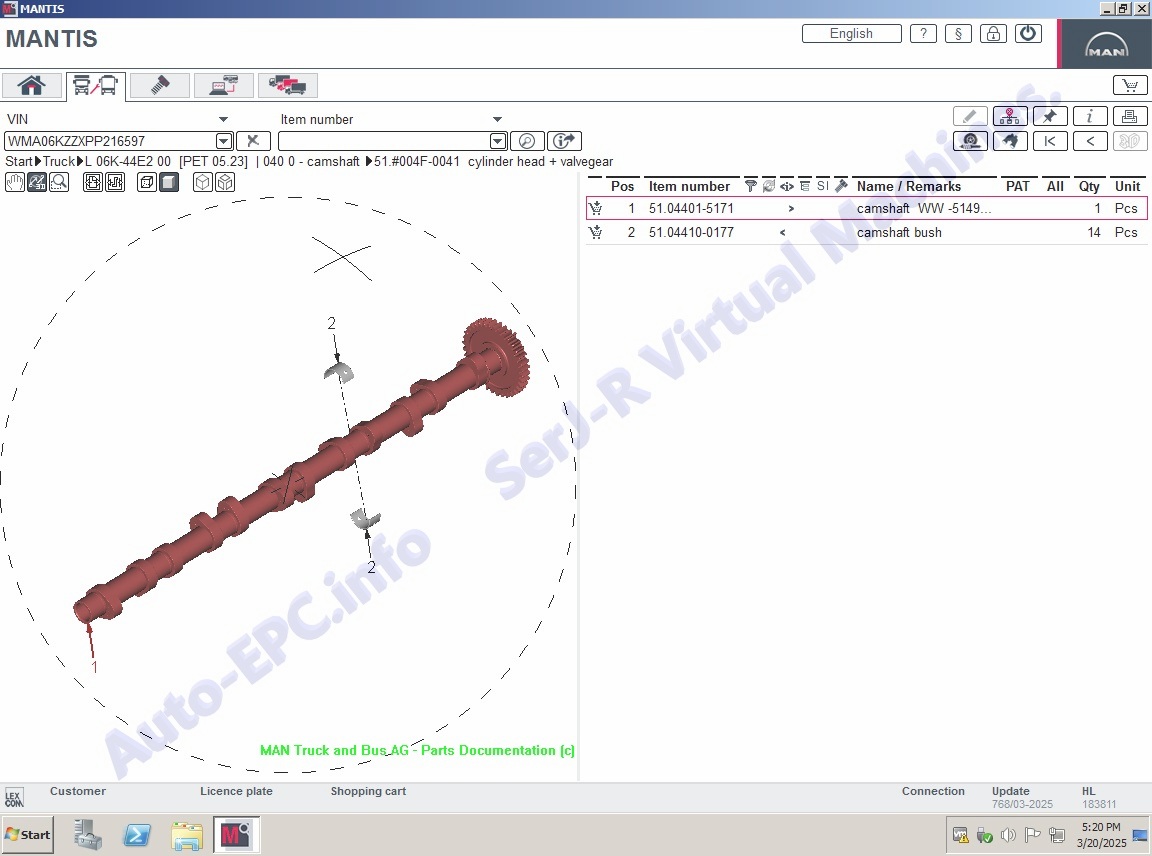Add camshaft bush 51.04410-0177 to cart
The image size is (1152, 856).
coord(596,232)
